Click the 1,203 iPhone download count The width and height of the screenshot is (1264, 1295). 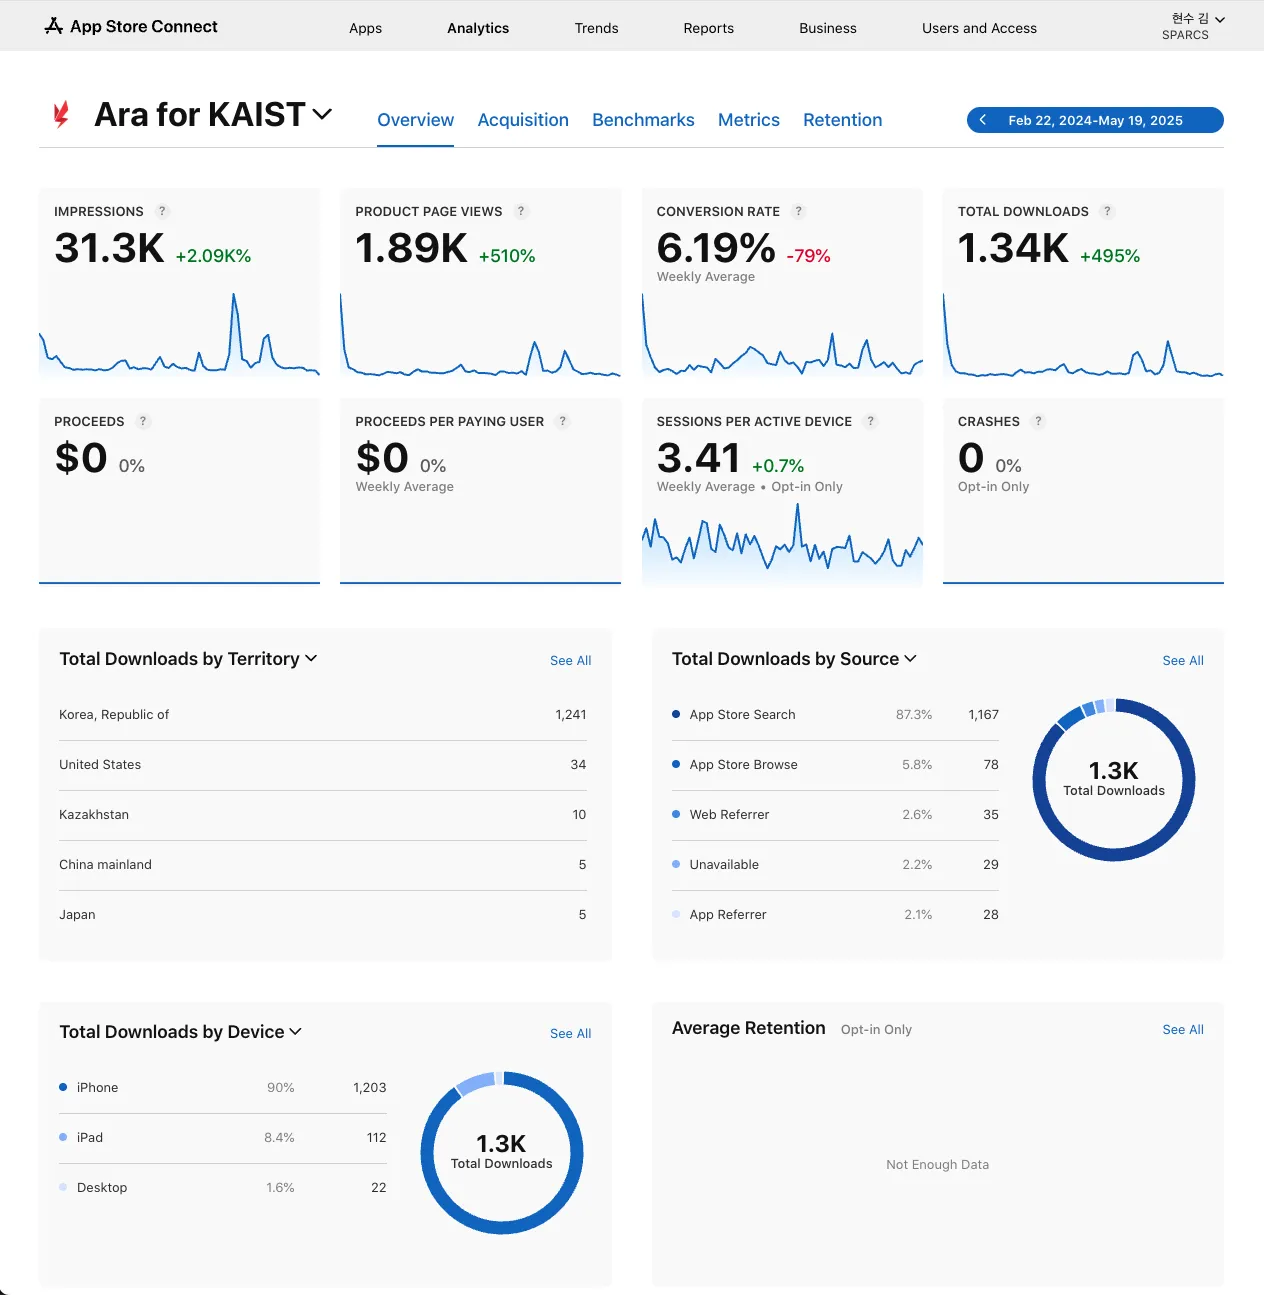point(369,1087)
